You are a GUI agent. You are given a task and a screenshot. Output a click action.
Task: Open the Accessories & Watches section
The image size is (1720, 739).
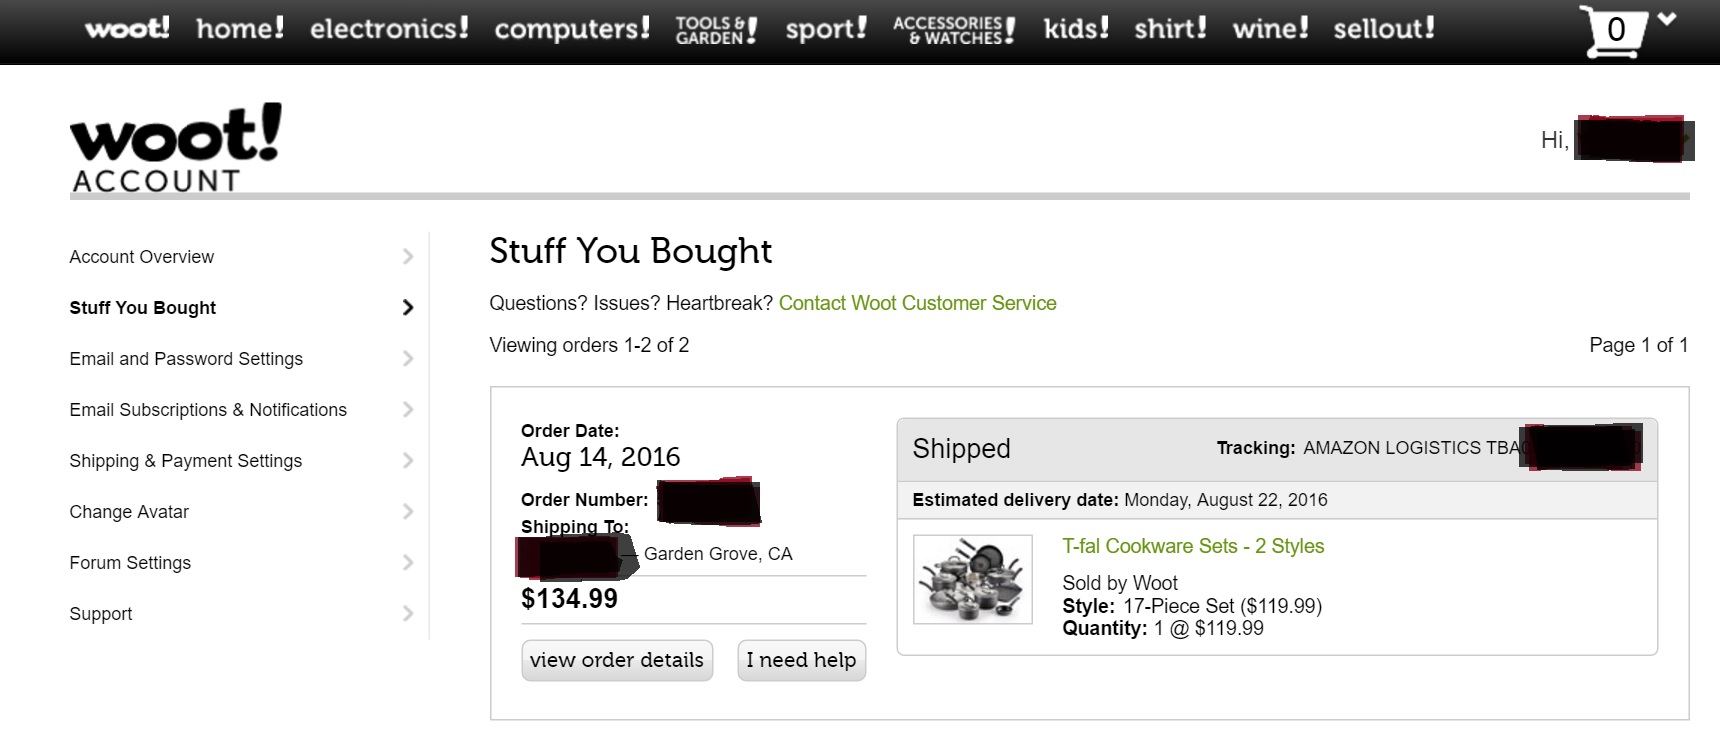point(954,30)
